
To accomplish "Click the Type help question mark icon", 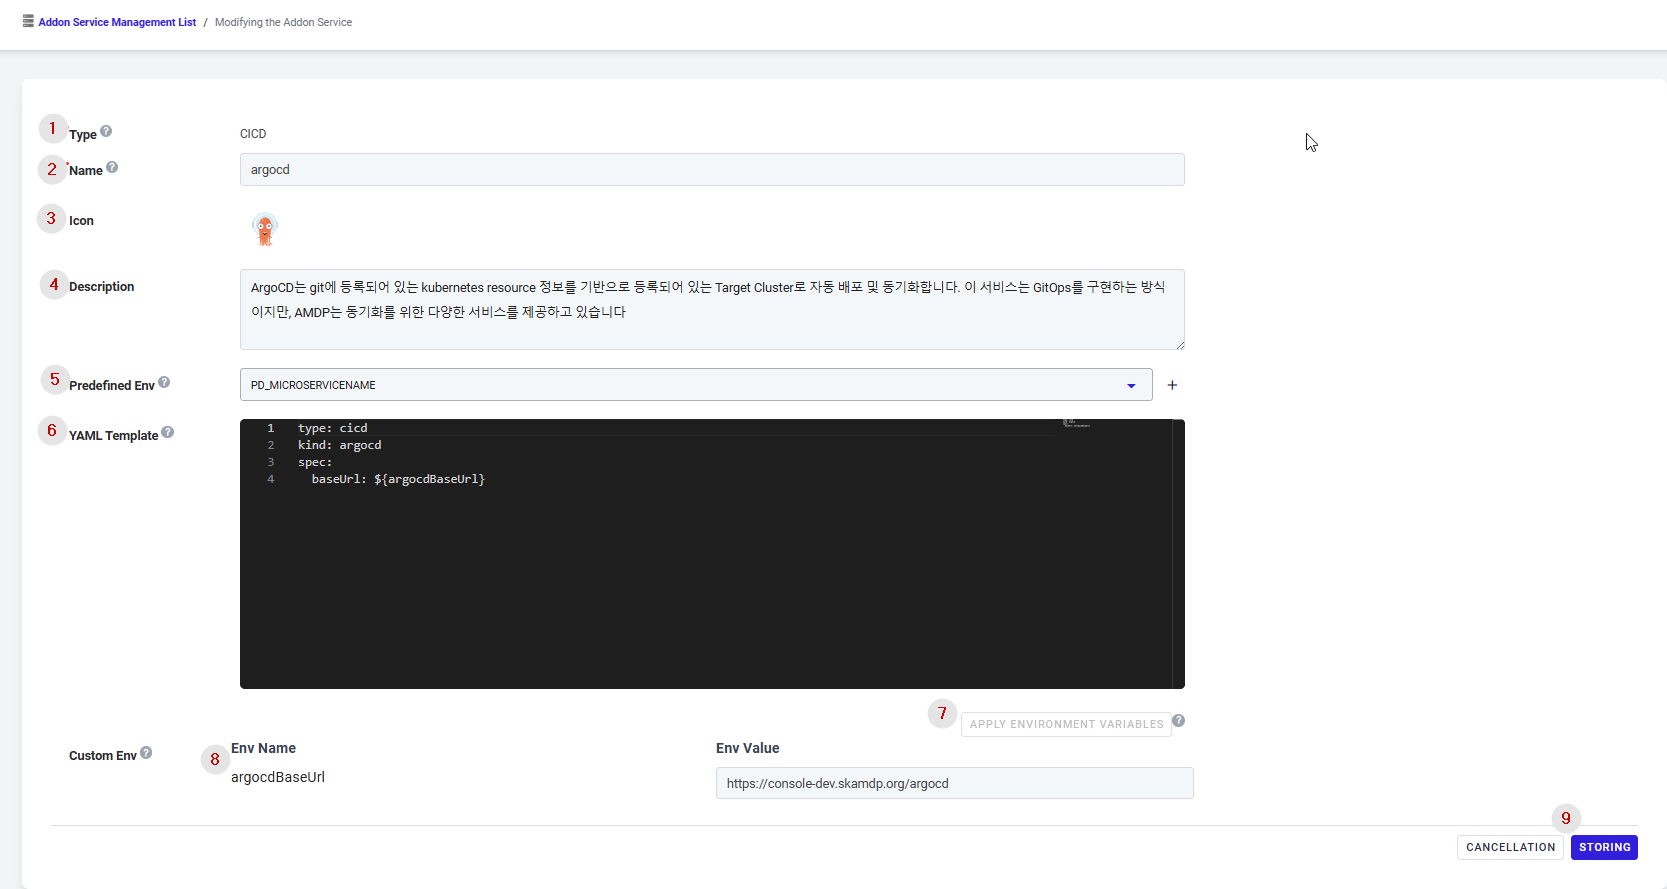I will click(x=106, y=131).
